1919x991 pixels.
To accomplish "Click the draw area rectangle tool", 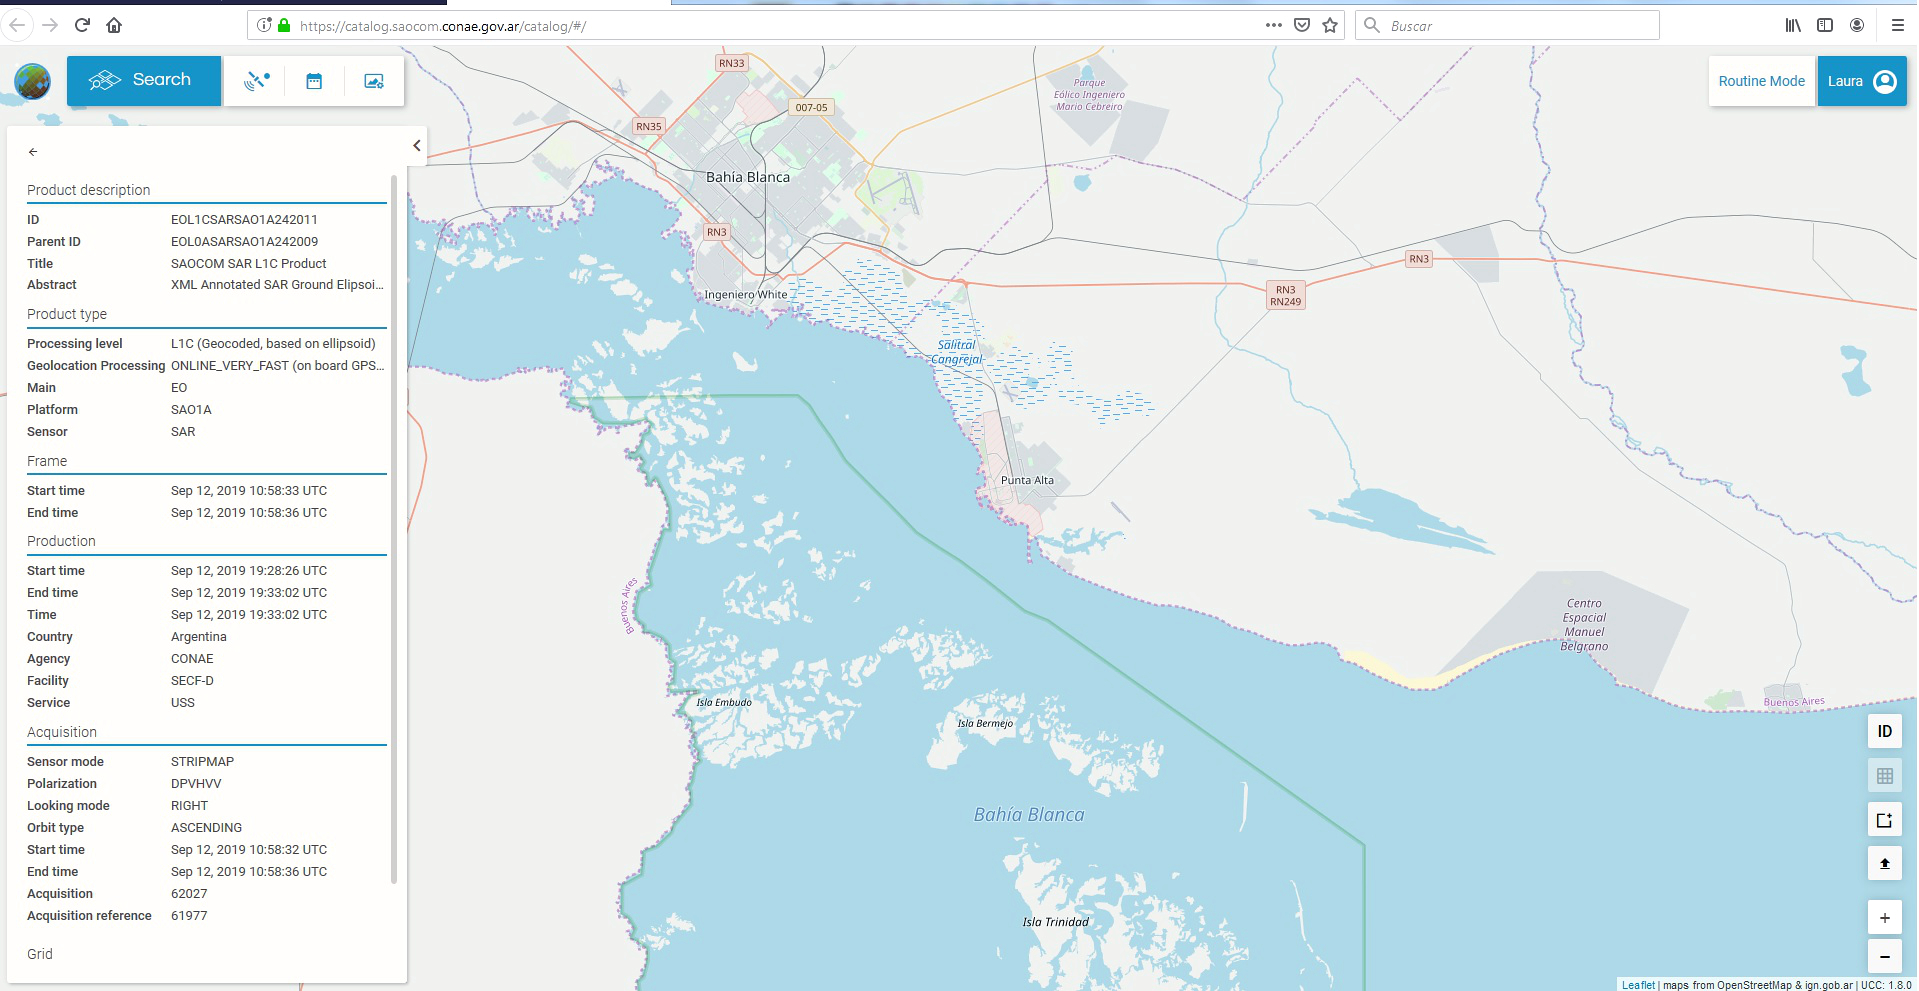I will [1884, 820].
